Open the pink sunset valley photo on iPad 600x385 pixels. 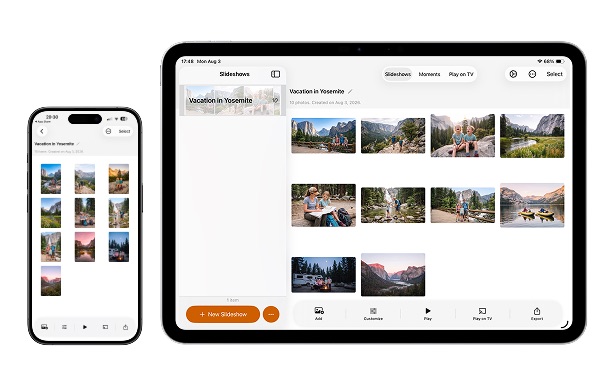pyautogui.click(x=393, y=274)
